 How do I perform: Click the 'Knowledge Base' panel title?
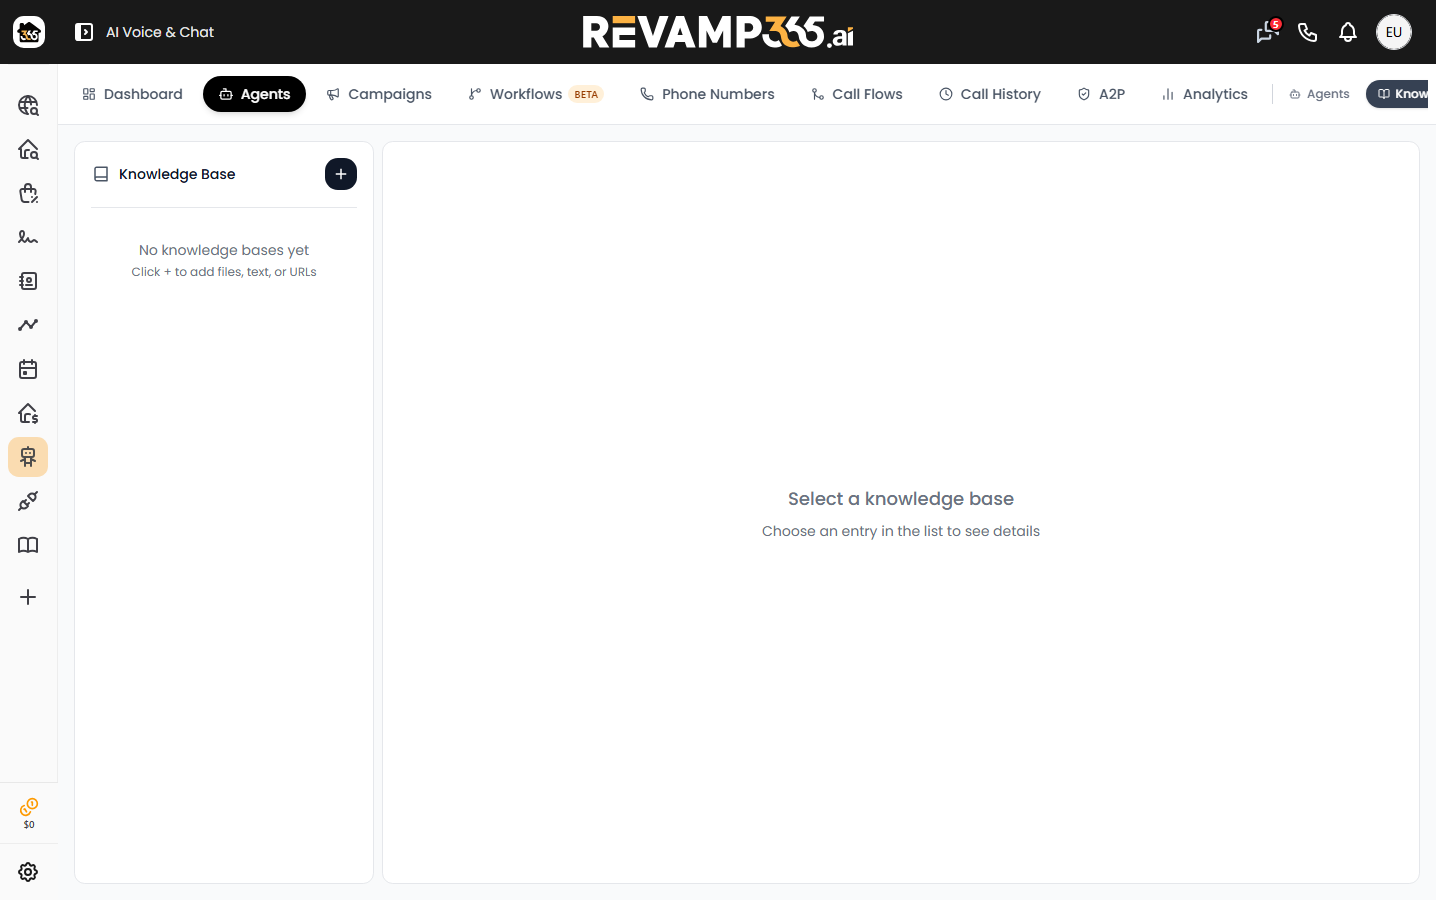pos(177,174)
